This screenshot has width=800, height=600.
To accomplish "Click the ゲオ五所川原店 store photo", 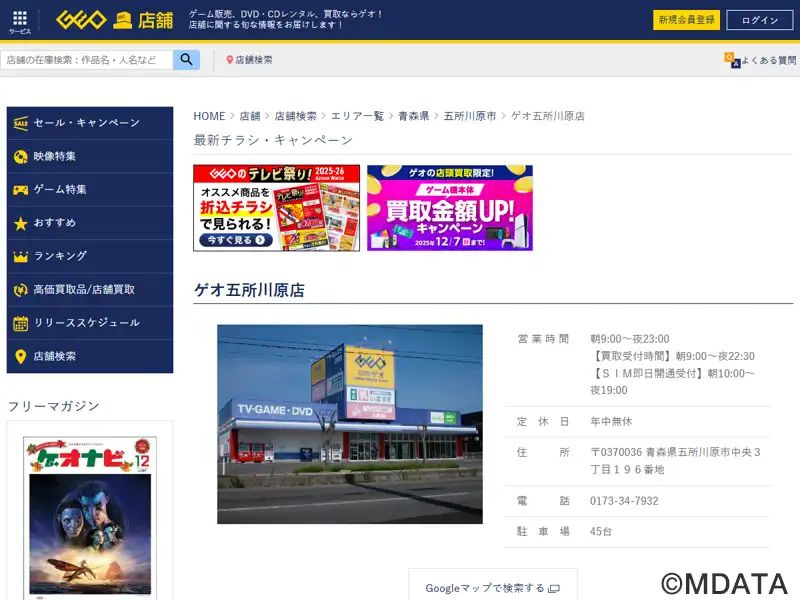I will (350, 424).
